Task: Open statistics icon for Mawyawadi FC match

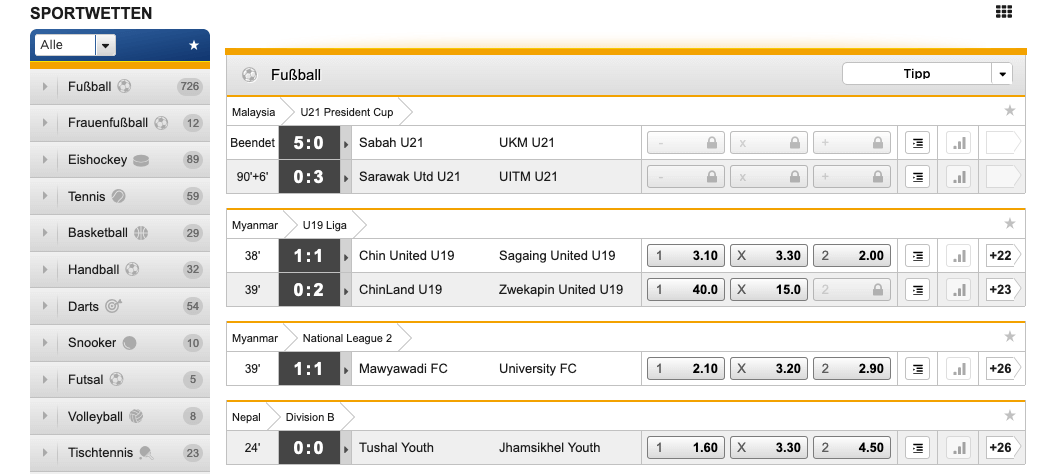Action: 958,369
